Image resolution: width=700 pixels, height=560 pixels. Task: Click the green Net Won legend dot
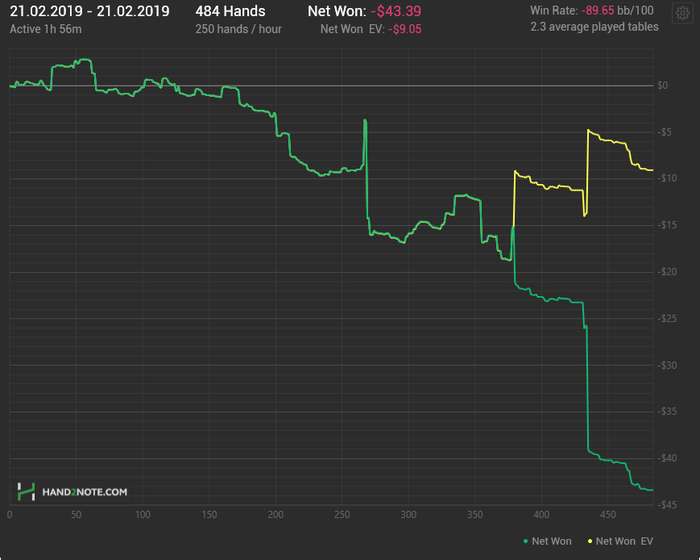coord(526,542)
